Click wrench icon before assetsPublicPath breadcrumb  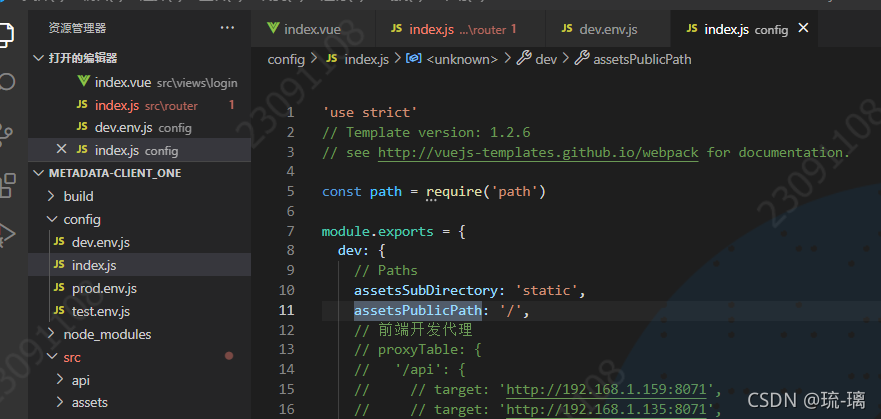[x=582, y=58]
